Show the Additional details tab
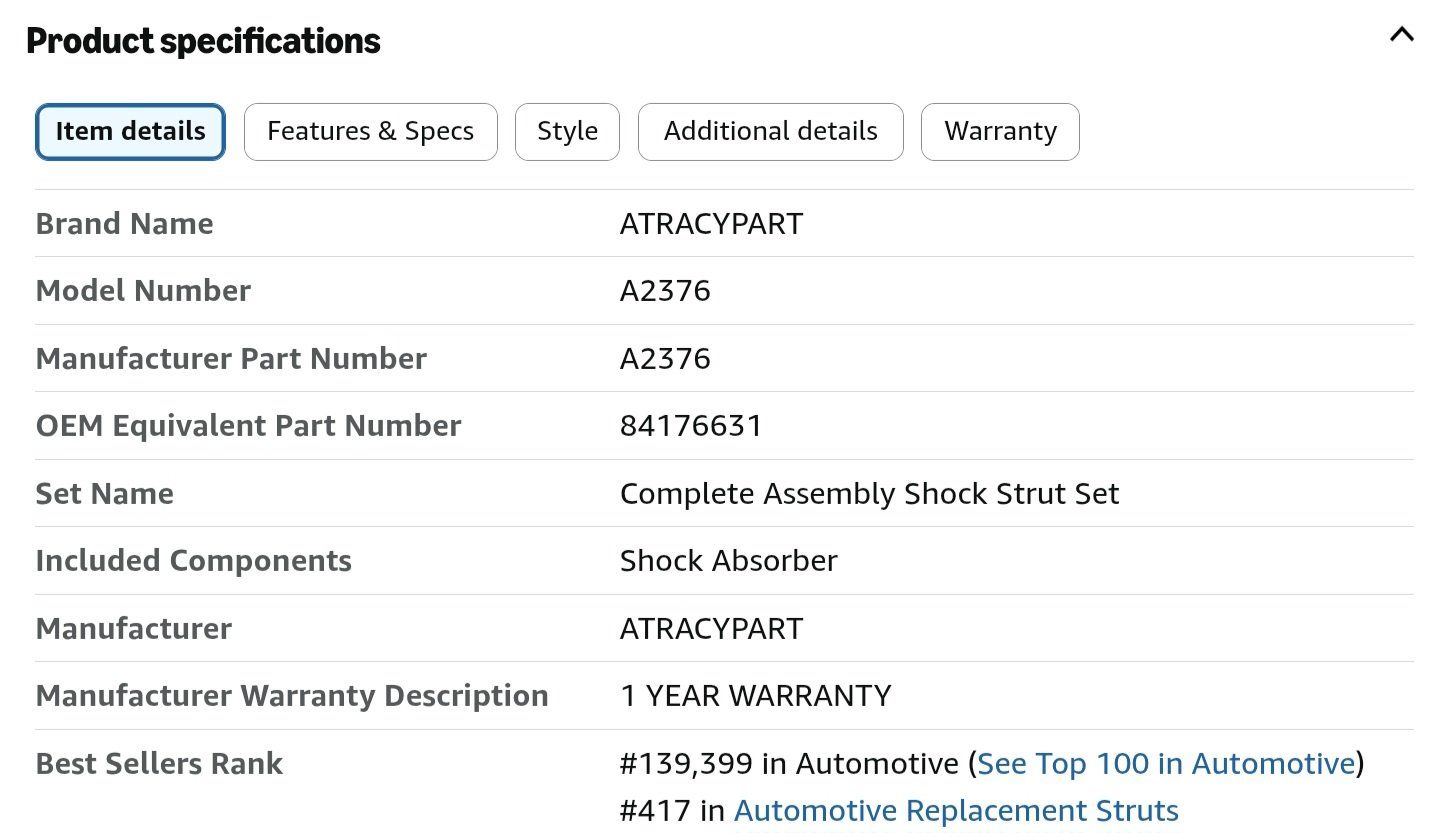 click(771, 132)
